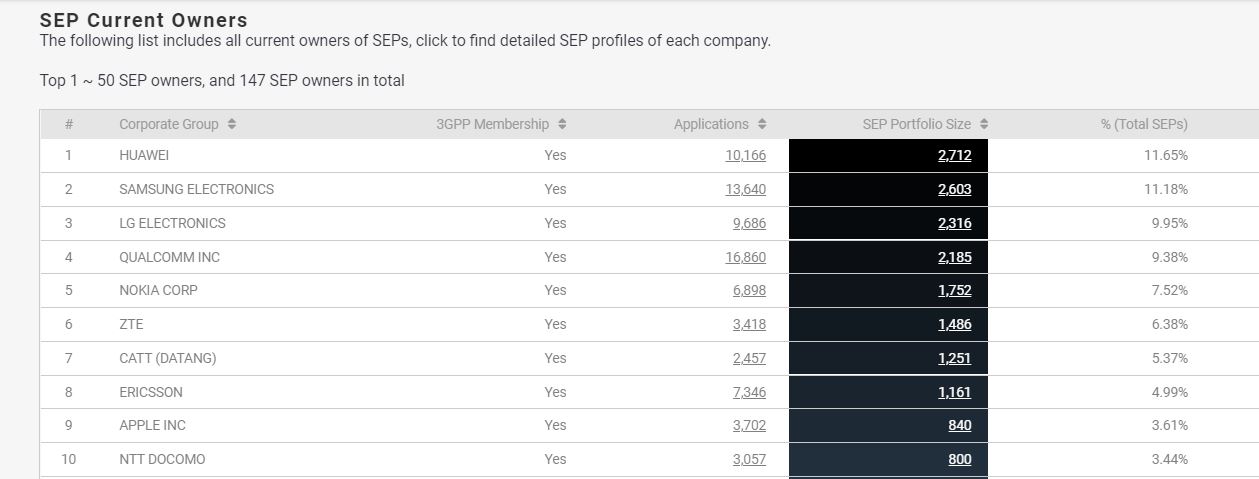Open Ericsson applications count 7,346
This screenshot has height=479, width=1259.
pos(750,392)
